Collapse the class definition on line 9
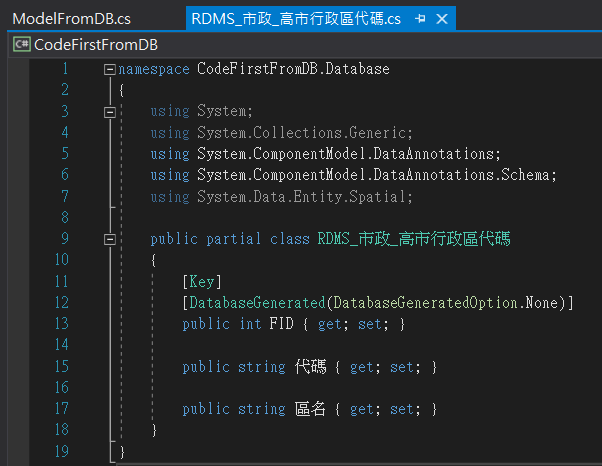This screenshot has height=466, width=602. pos(109,239)
